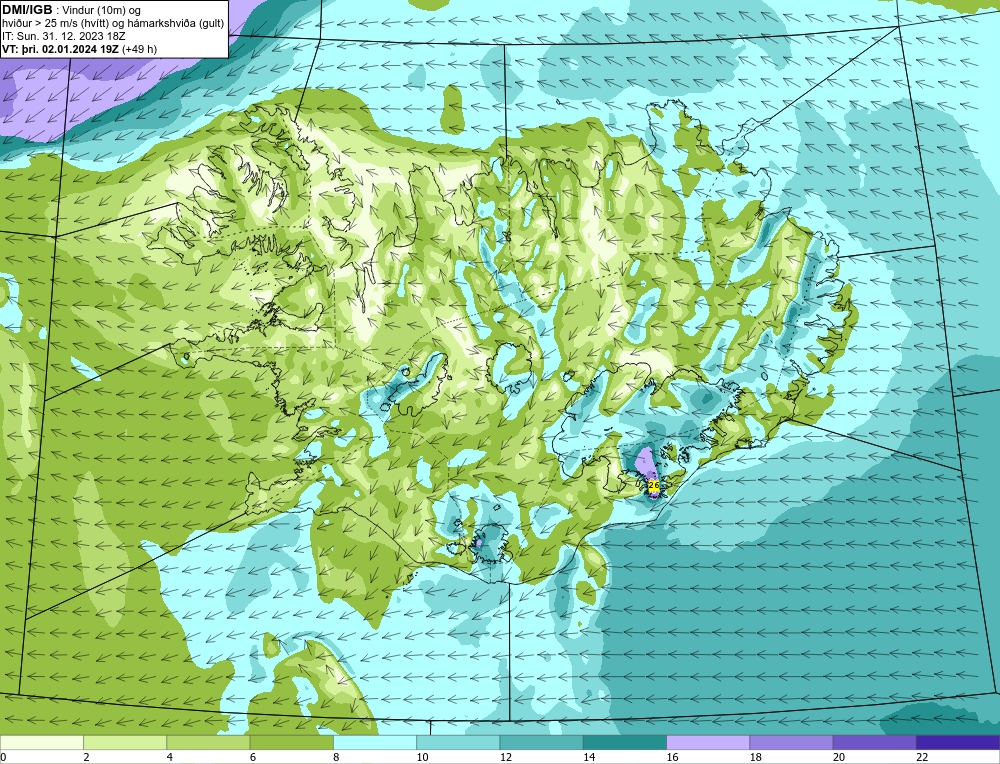
Task: Click the dark indigo 22+ m/s legend swatch
Action: tap(958, 742)
